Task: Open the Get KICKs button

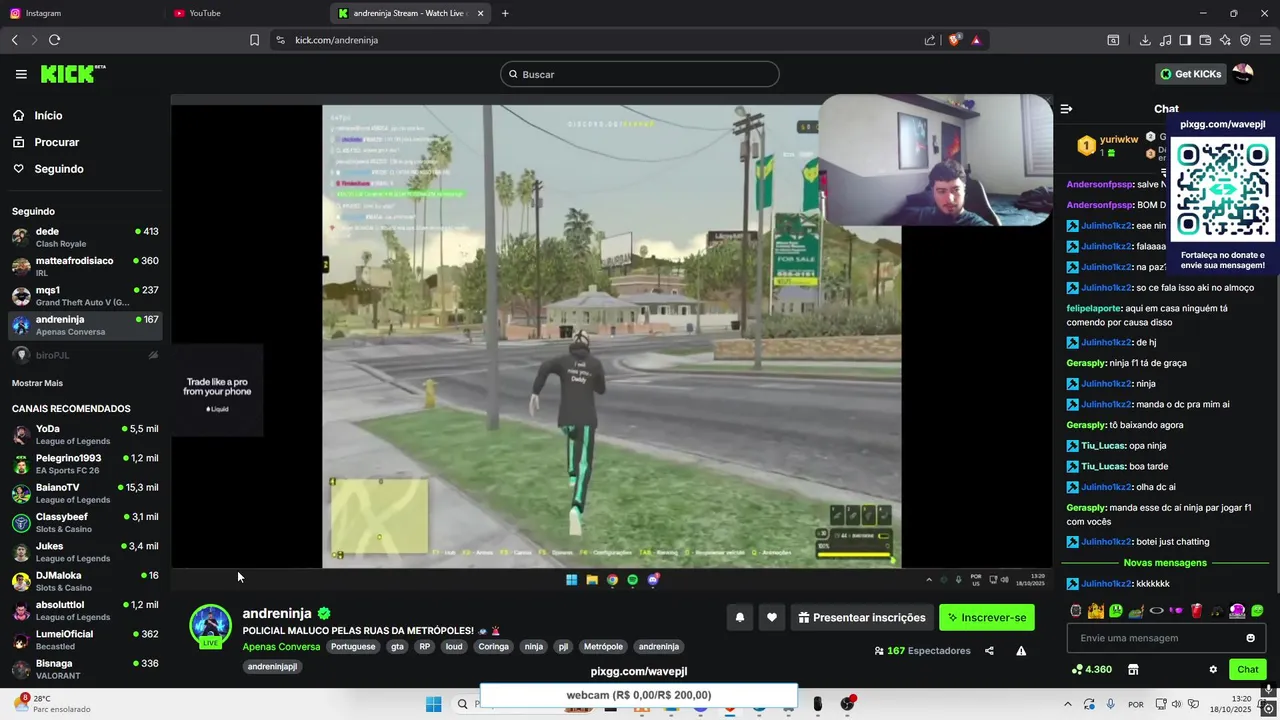Action: pyautogui.click(x=1190, y=74)
